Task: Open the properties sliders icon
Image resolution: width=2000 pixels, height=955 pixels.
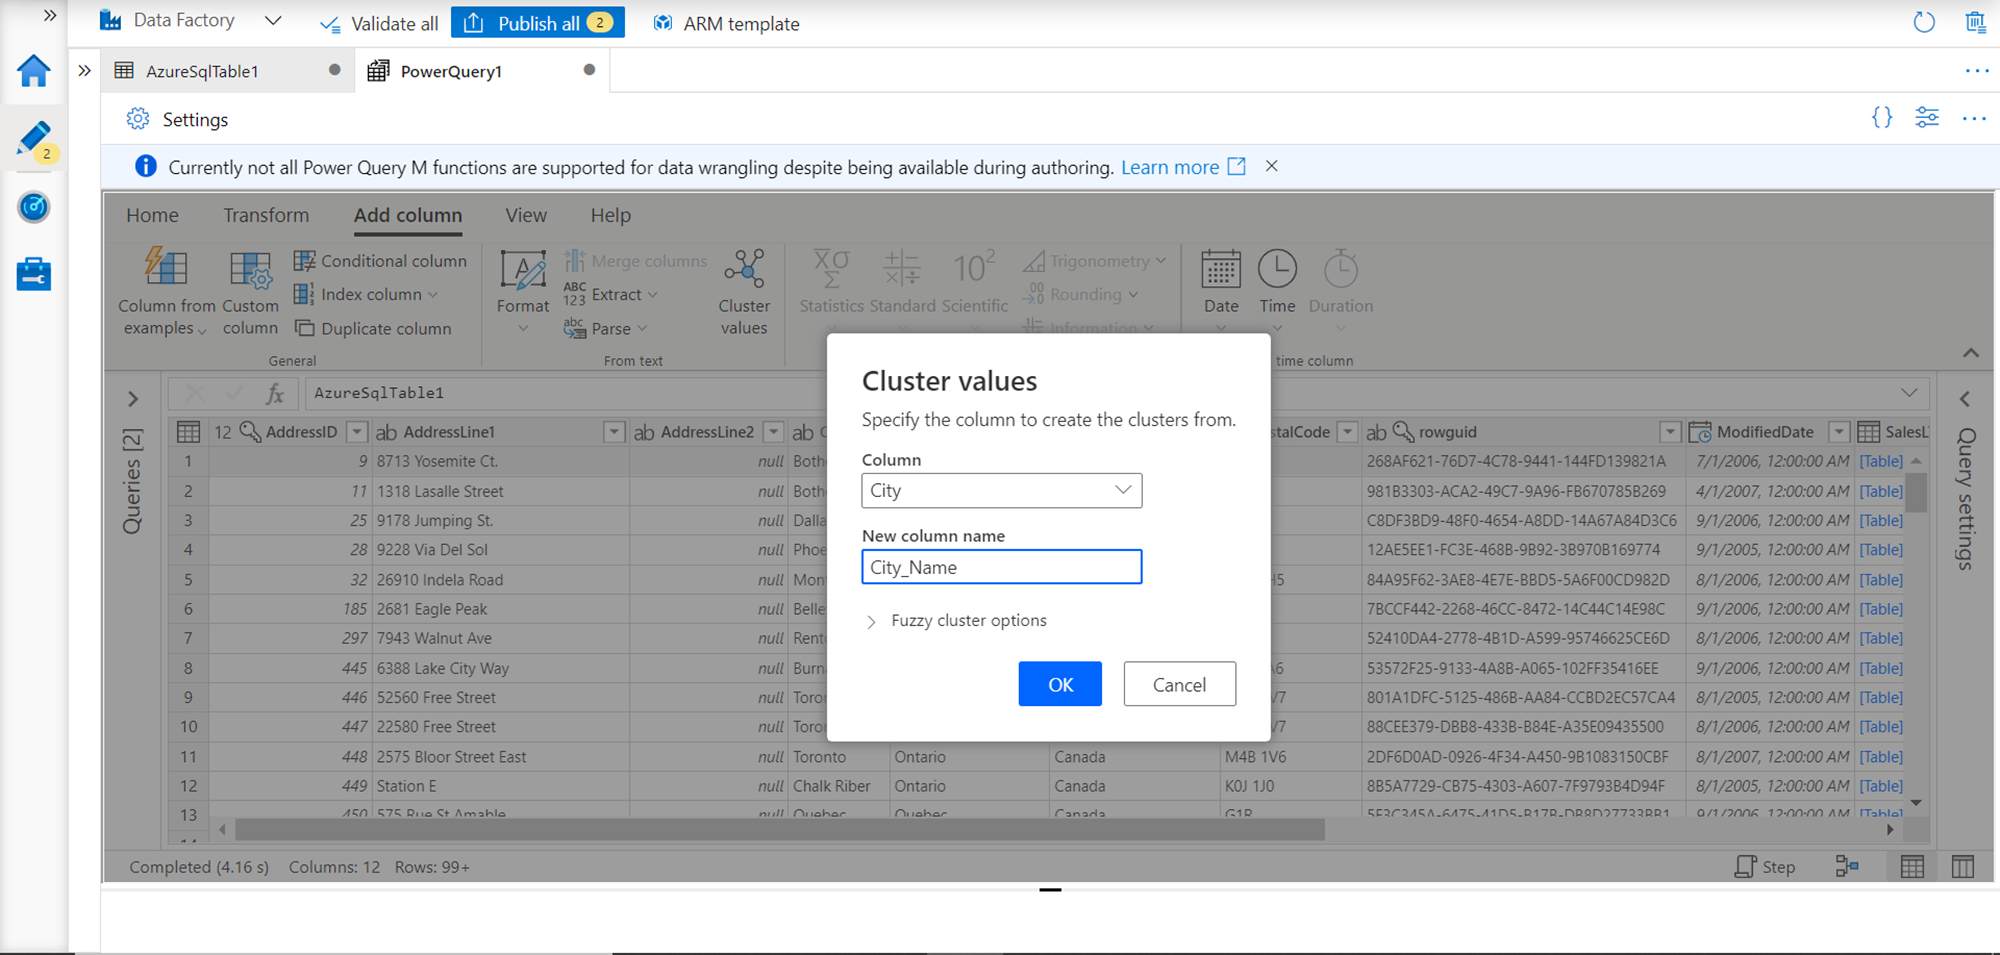Action: click(x=1927, y=118)
